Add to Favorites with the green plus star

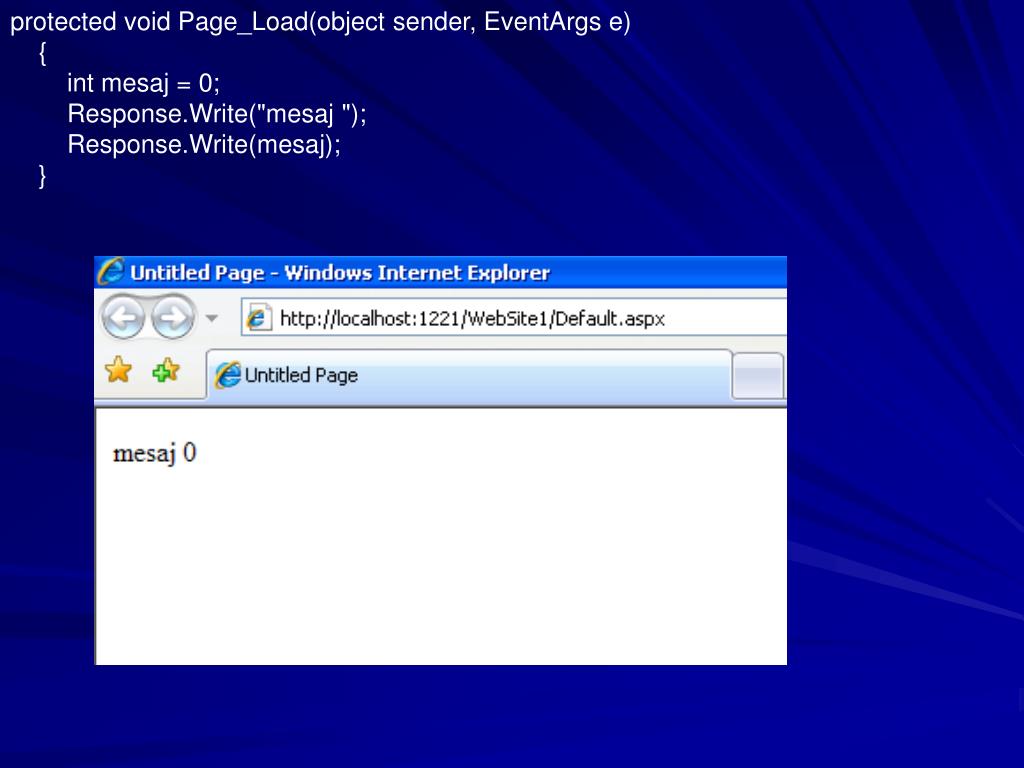click(x=166, y=371)
